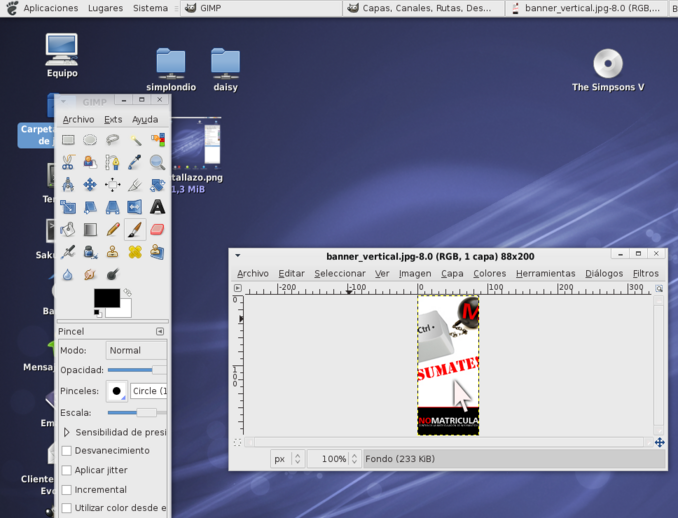Viewport: 678px width, 518px height.
Task: Select the Flip tool
Action: point(135,207)
